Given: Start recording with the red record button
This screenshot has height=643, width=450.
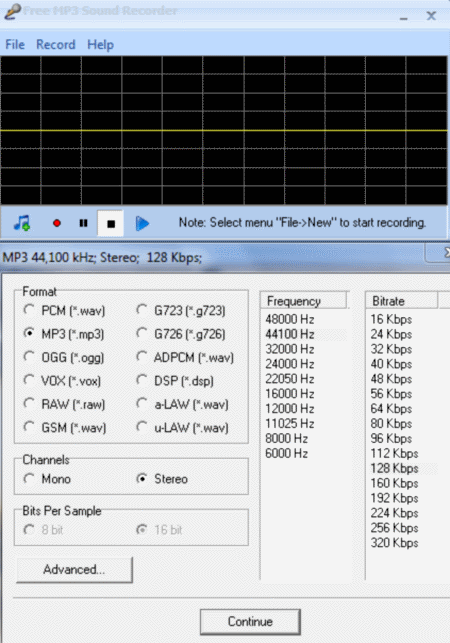Looking at the screenshot, I should click(57, 223).
